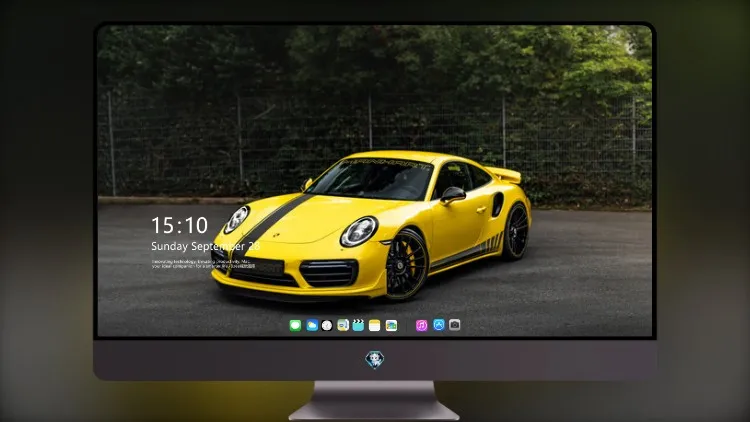Click the 15:10 clock widget

(179, 225)
